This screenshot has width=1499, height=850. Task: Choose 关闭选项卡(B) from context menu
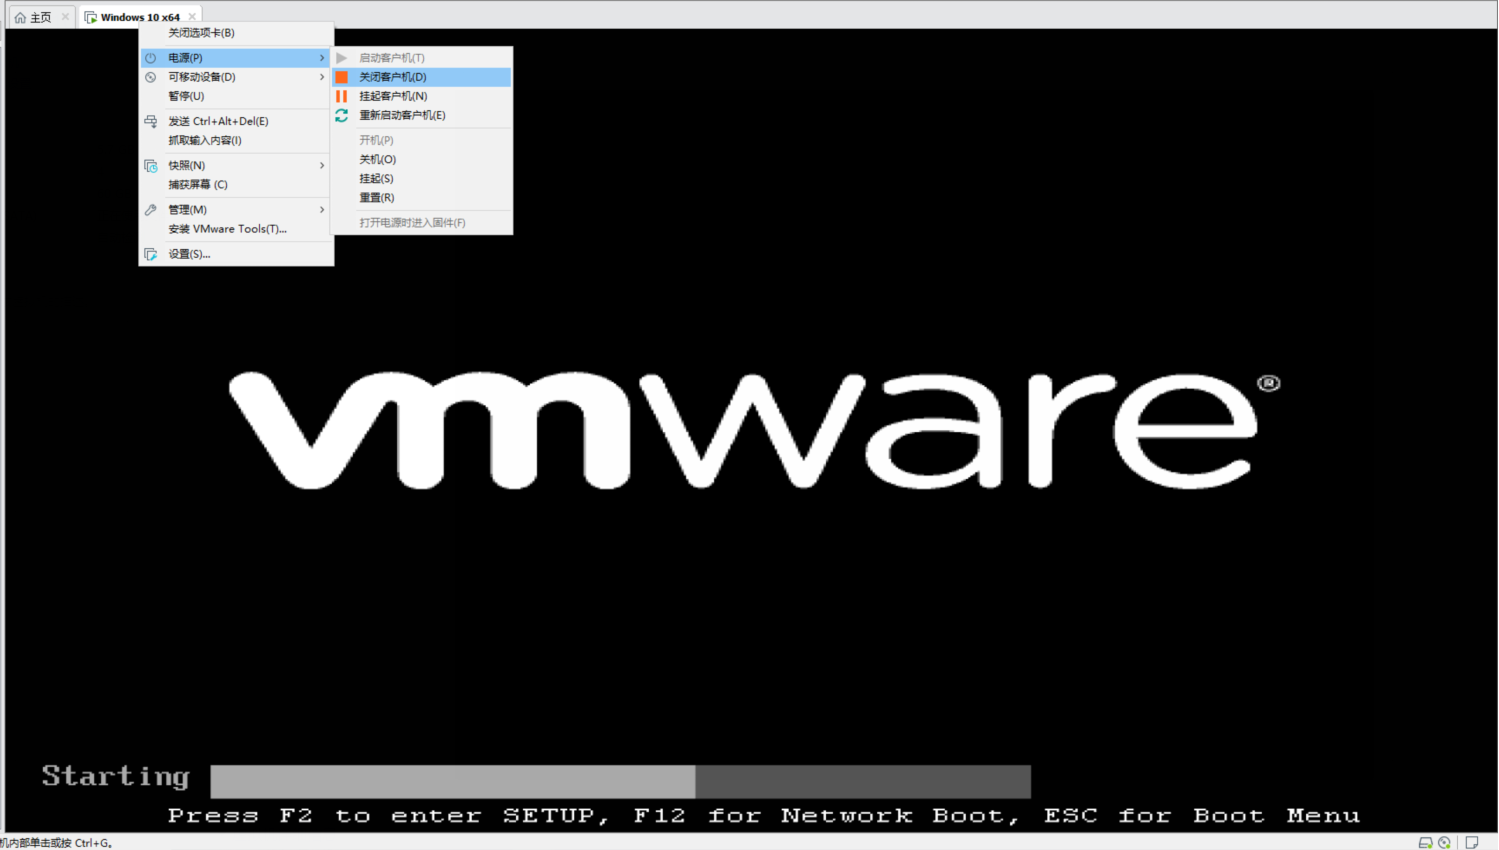(236, 33)
